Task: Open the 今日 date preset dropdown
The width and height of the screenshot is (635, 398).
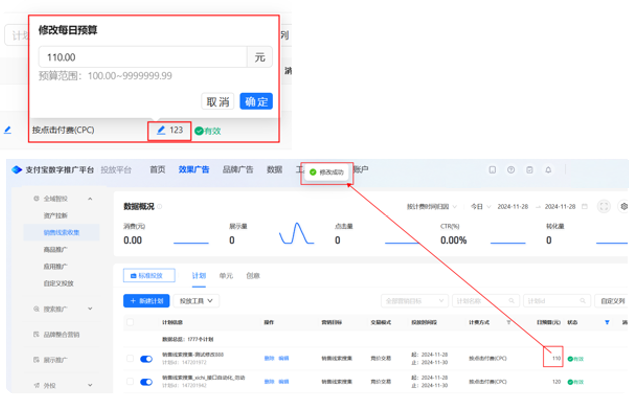Action: (480, 206)
